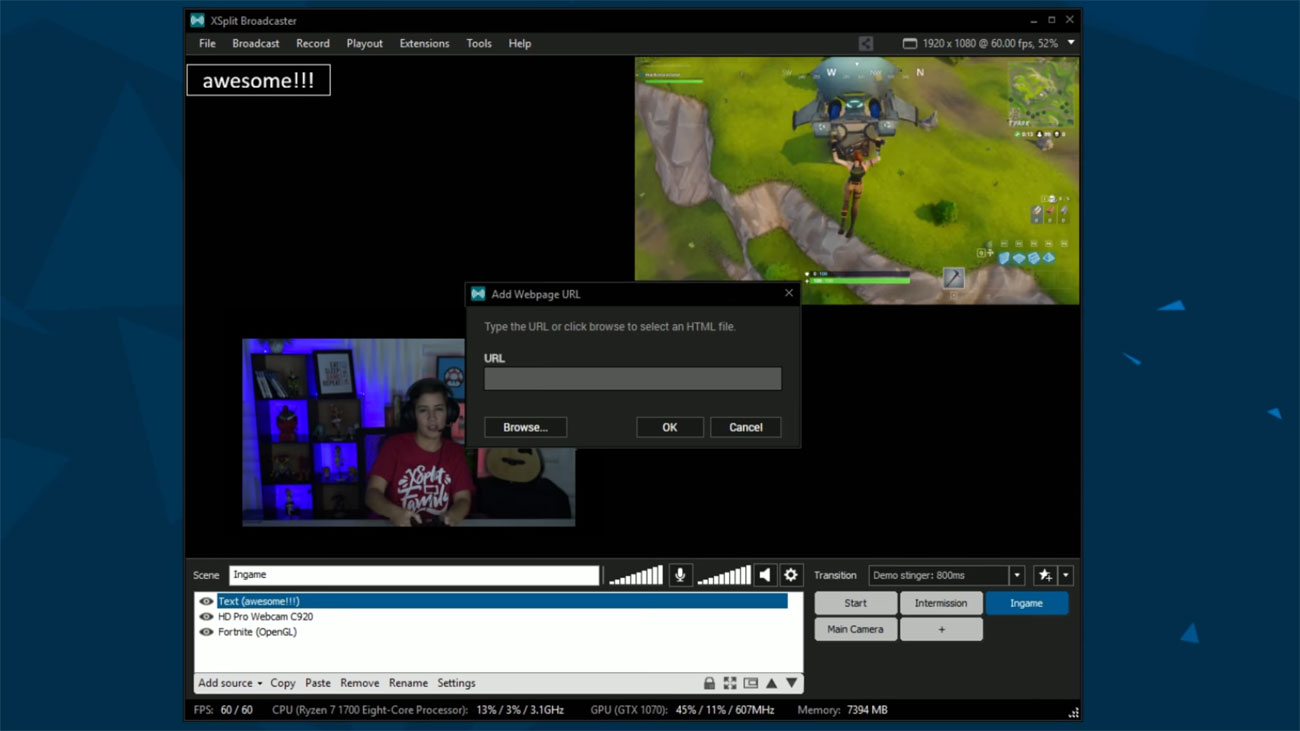Click Remove in the sources toolbar
Viewport: 1300px width, 731px height.
[x=360, y=683]
